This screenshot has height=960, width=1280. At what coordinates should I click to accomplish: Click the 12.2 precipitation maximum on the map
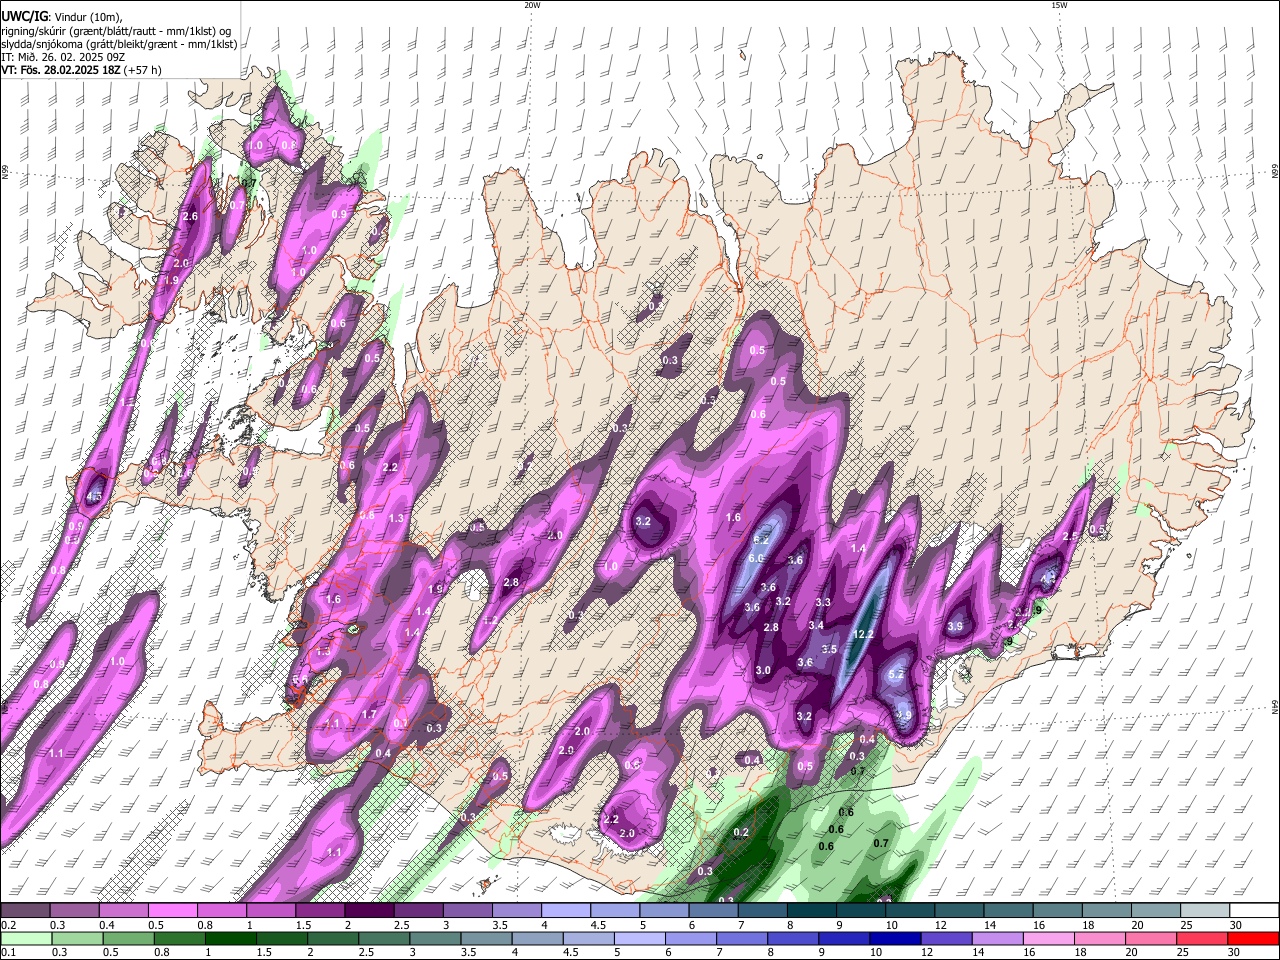[x=863, y=635]
